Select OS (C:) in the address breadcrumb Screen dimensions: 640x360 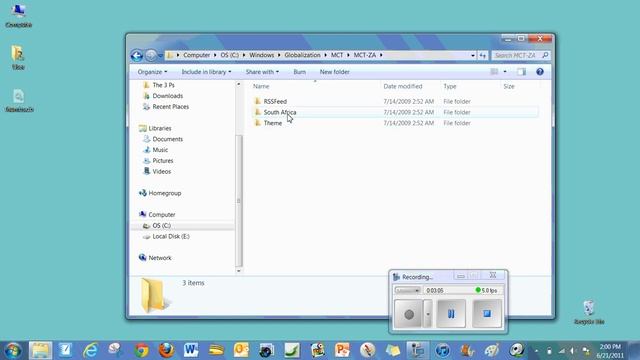click(x=229, y=55)
